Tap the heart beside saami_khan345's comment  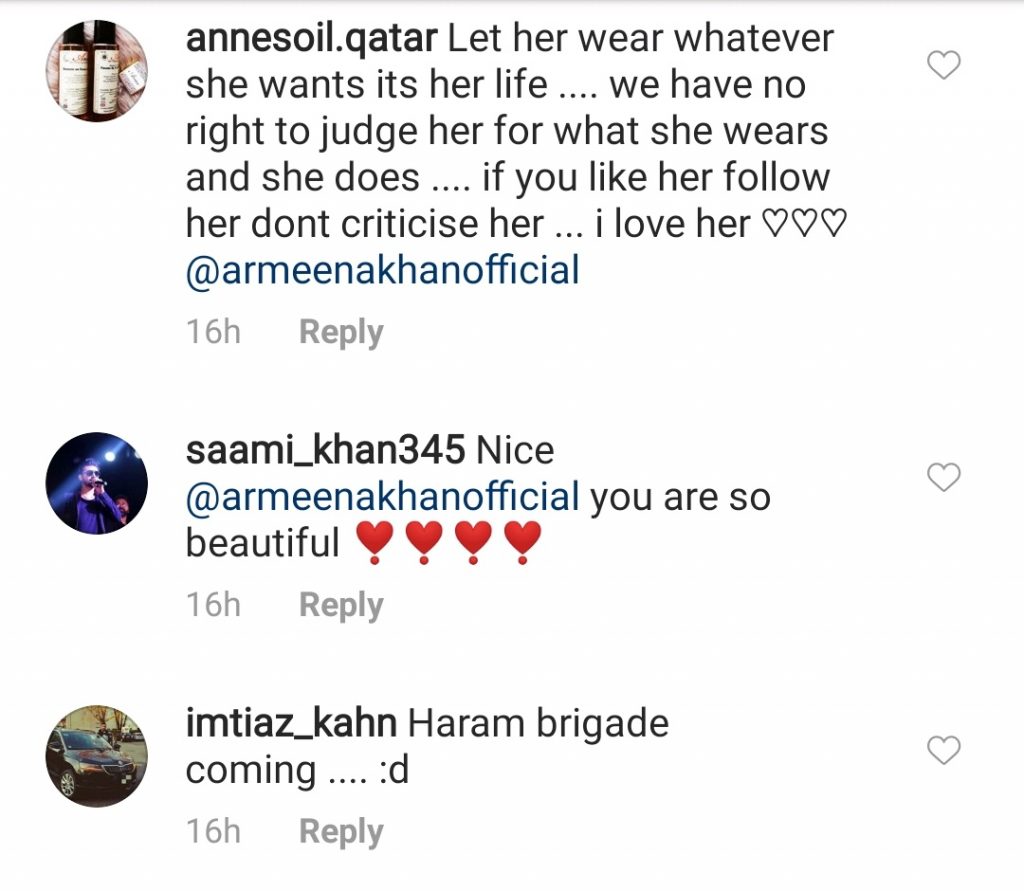tap(944, 478)
